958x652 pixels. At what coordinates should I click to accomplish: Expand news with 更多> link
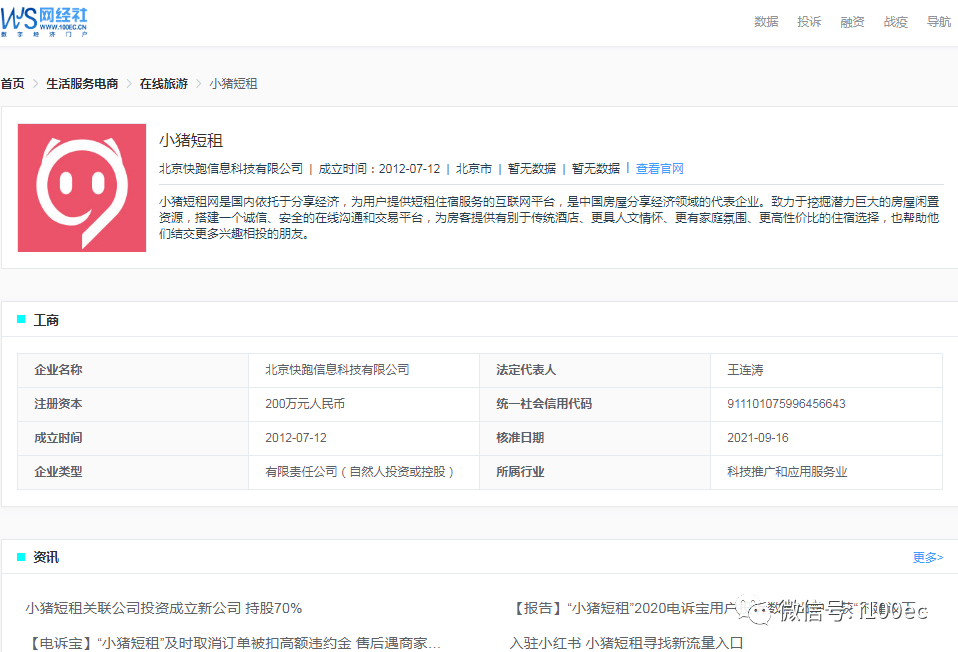pyautogui.click(x=927, y=557)
